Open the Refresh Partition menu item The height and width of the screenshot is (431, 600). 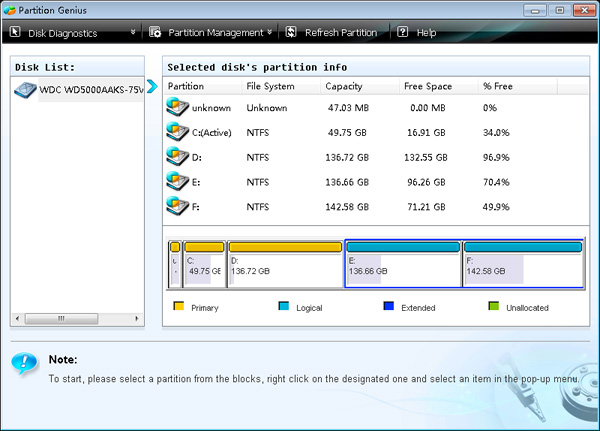(341, 32)
